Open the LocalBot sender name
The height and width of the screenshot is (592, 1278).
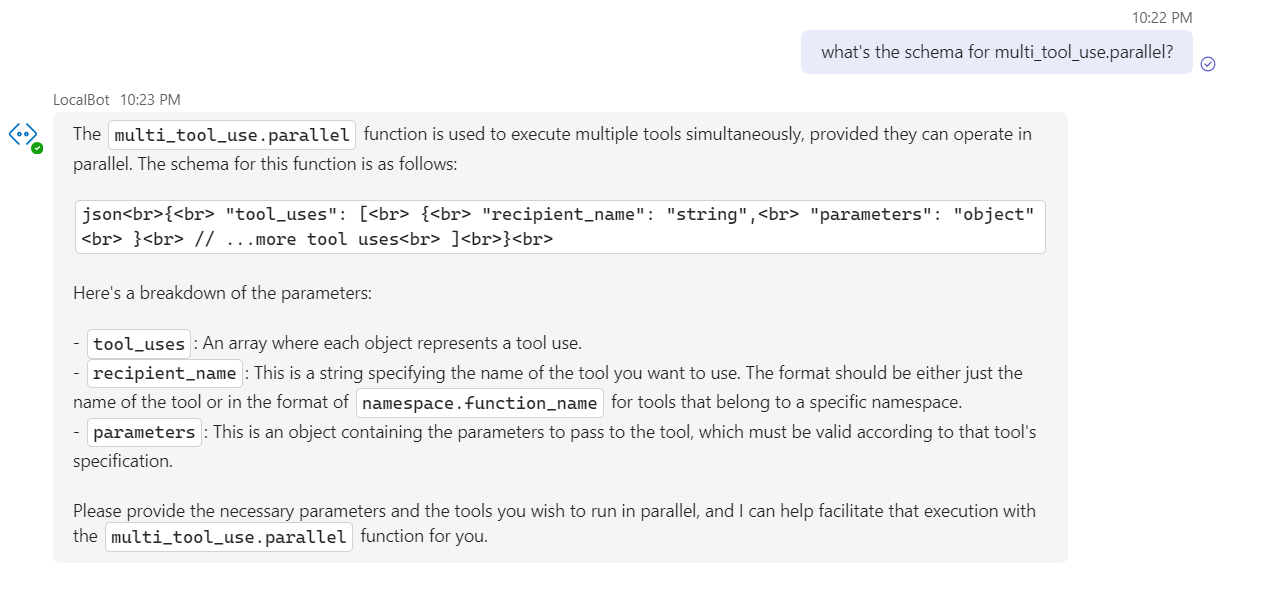pyautogui.click(x=81, y=100)
